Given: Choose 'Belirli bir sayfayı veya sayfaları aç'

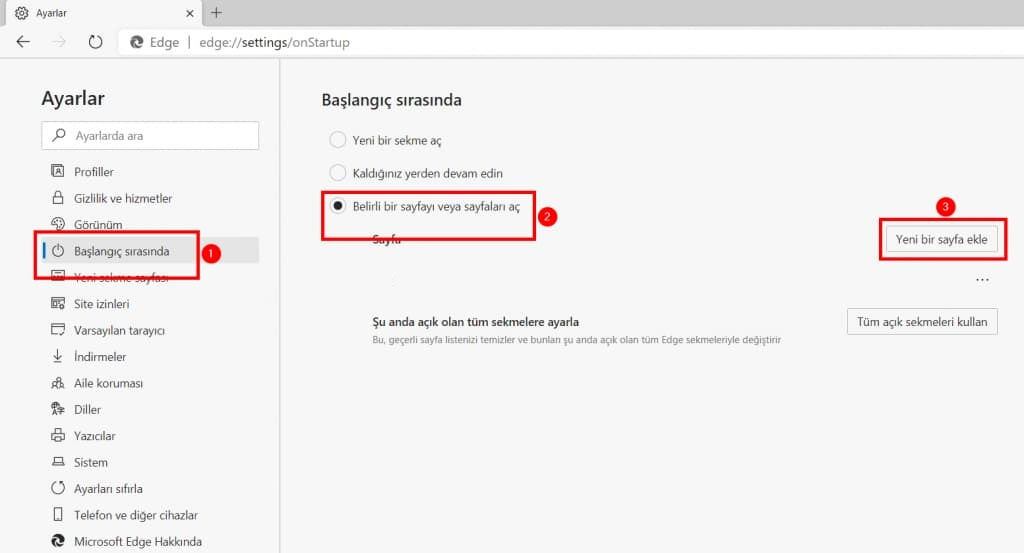Looking at the screenshot, I should [x=338, y=206].
